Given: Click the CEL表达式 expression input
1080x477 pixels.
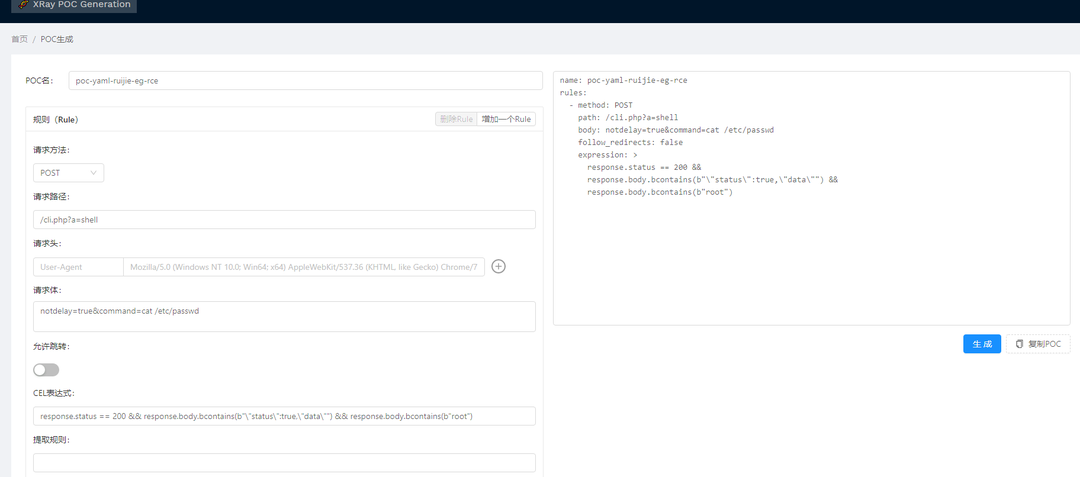Looking at the screenshot, I should click(x=284, y=416).
